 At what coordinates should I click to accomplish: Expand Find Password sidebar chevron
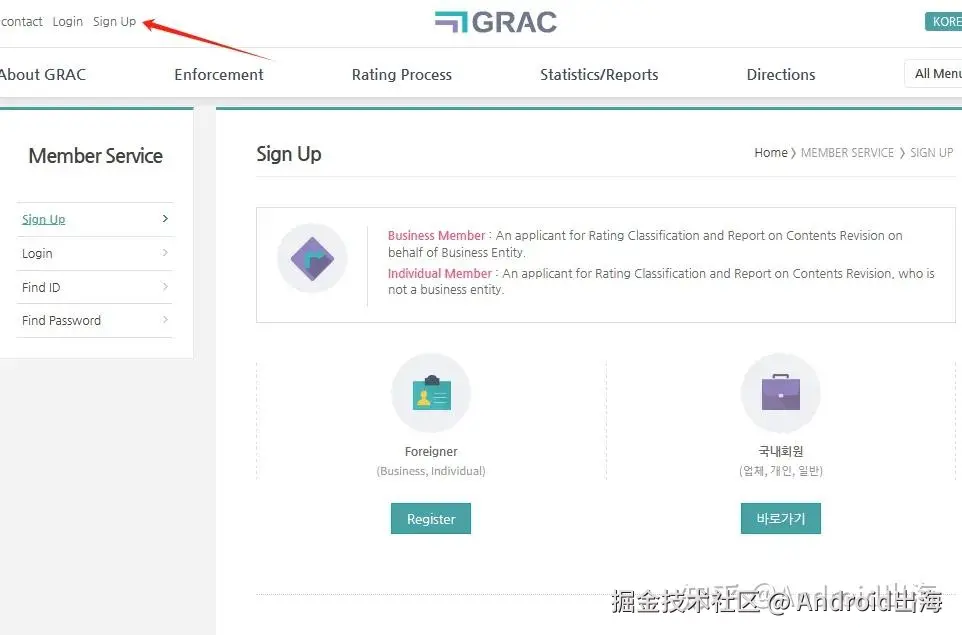click(165, 319)
